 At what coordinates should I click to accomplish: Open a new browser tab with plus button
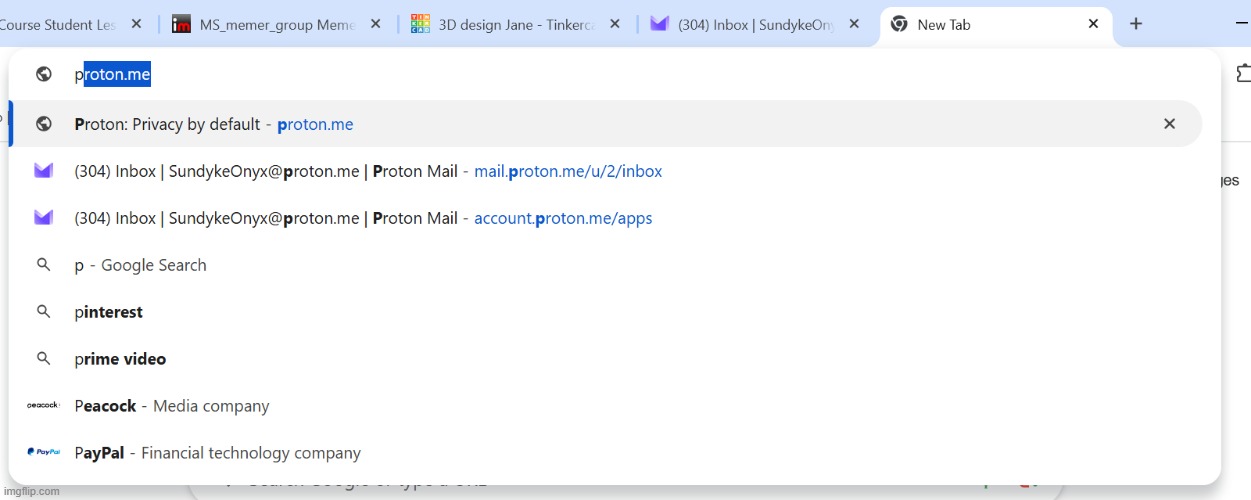(1136, 24)
